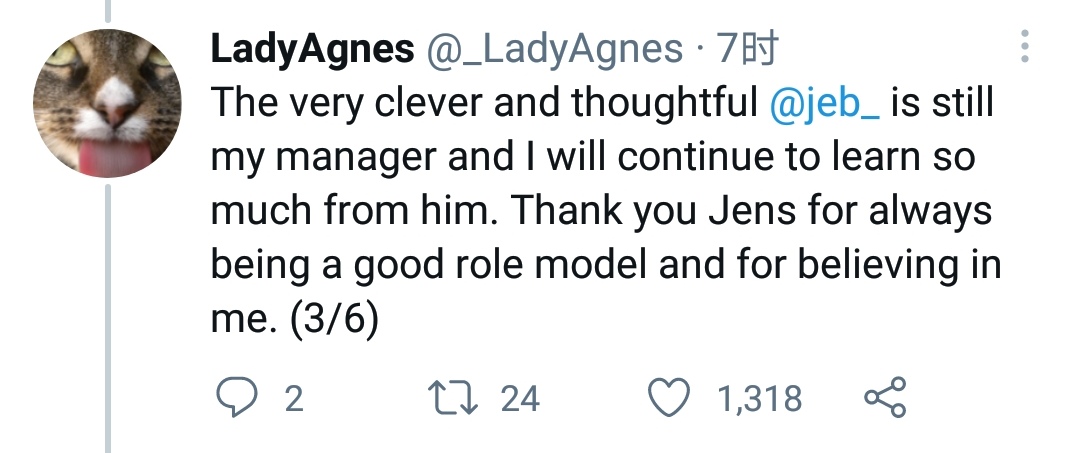Like the tweet with the heart icon

(668, 398)
